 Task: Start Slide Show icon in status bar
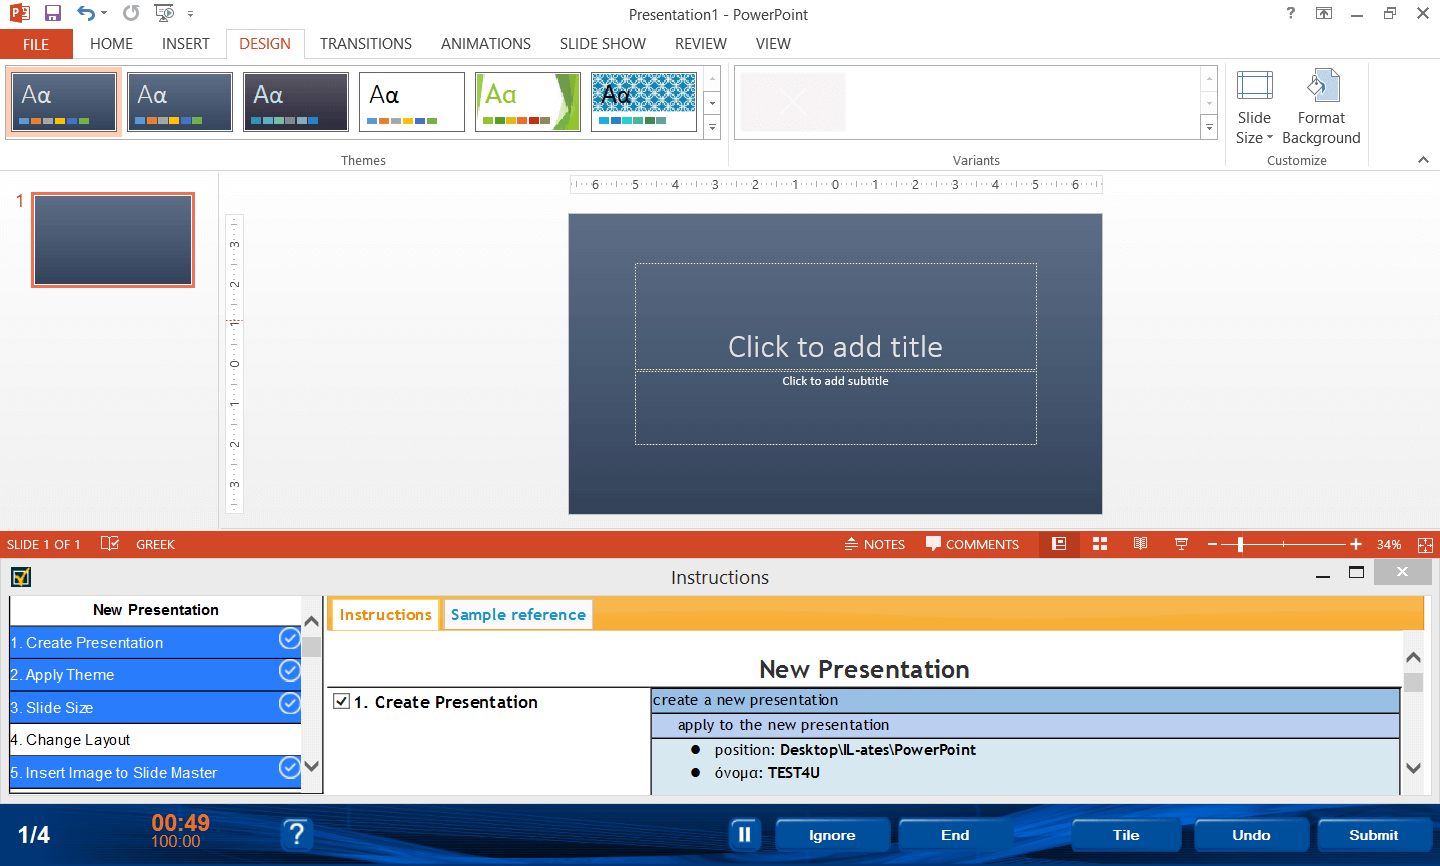pyautogui.click(x=1181, y=544)
